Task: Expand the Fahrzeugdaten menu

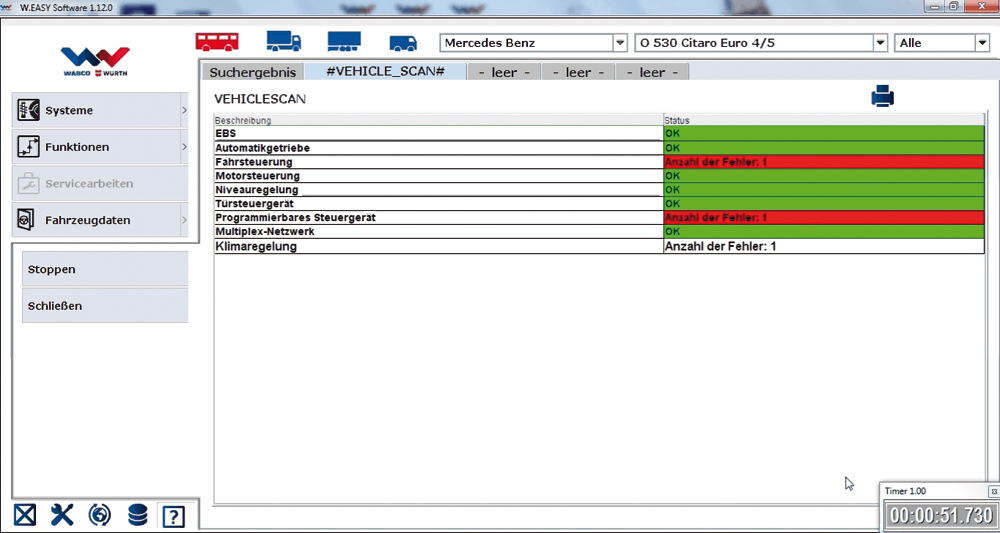Action: pyautogui.click(x=100, y=220)
